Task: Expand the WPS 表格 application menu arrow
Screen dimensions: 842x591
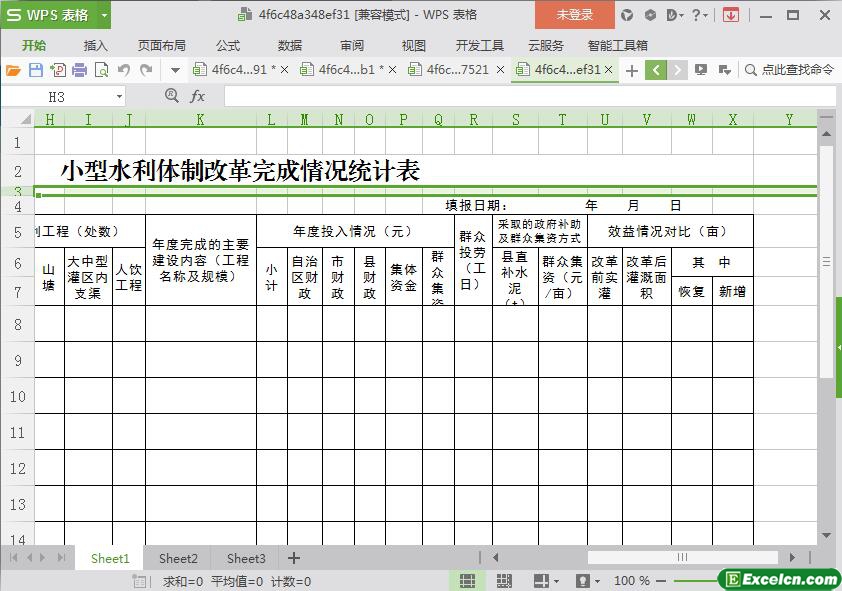Action: coord(104,15)
